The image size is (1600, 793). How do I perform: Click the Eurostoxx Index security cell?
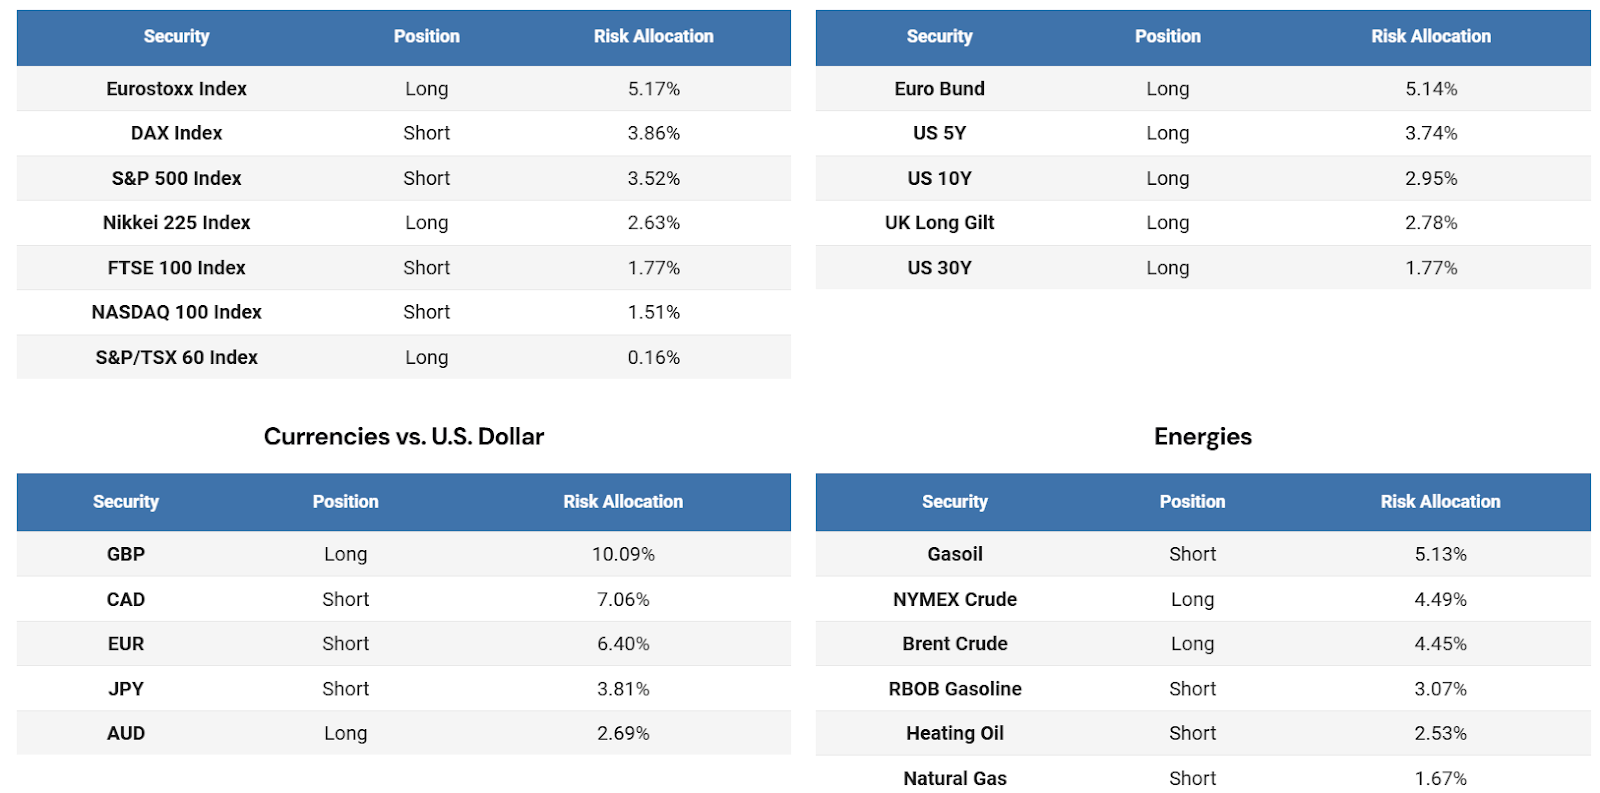tap(176, 89)
